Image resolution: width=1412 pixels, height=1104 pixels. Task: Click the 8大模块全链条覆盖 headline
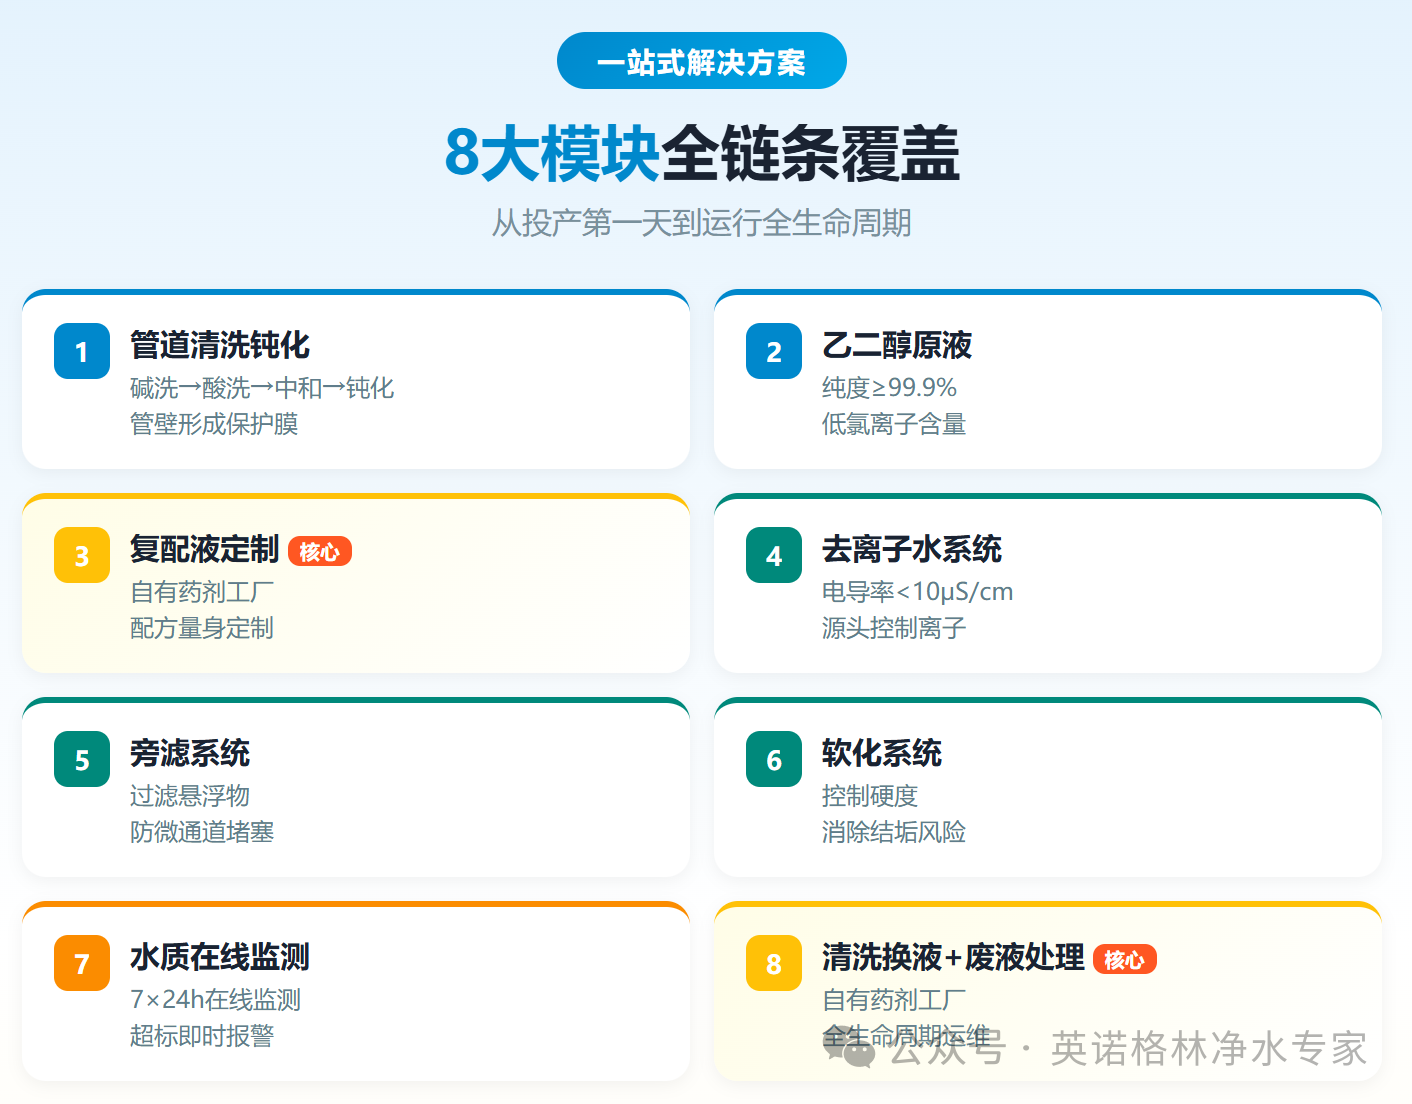[x=702, y=153]
